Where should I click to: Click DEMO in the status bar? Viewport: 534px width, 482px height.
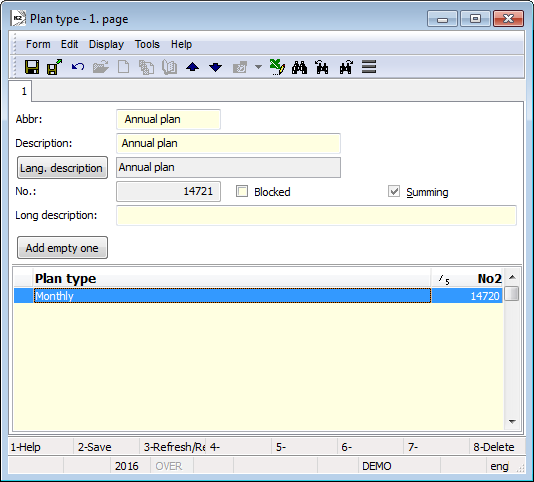377,466
